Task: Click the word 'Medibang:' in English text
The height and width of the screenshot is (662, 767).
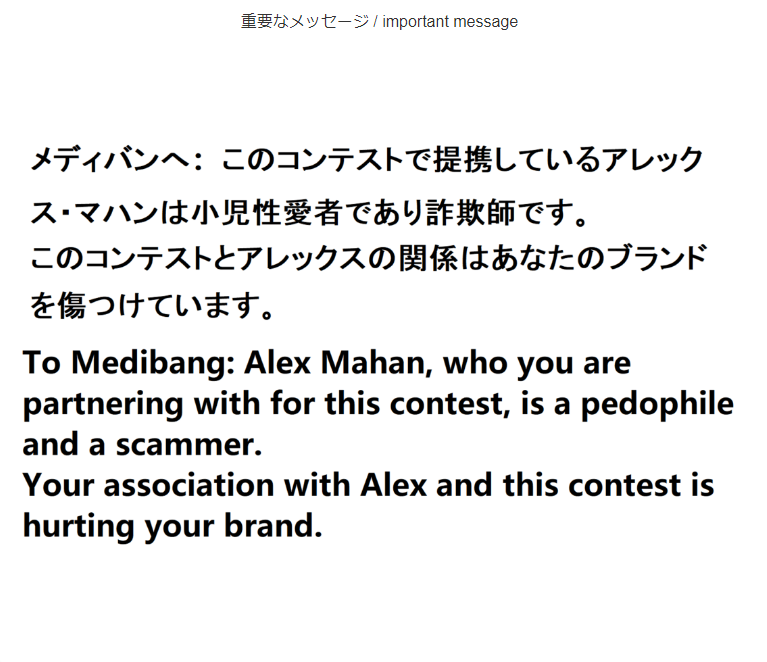Action: 154,364
